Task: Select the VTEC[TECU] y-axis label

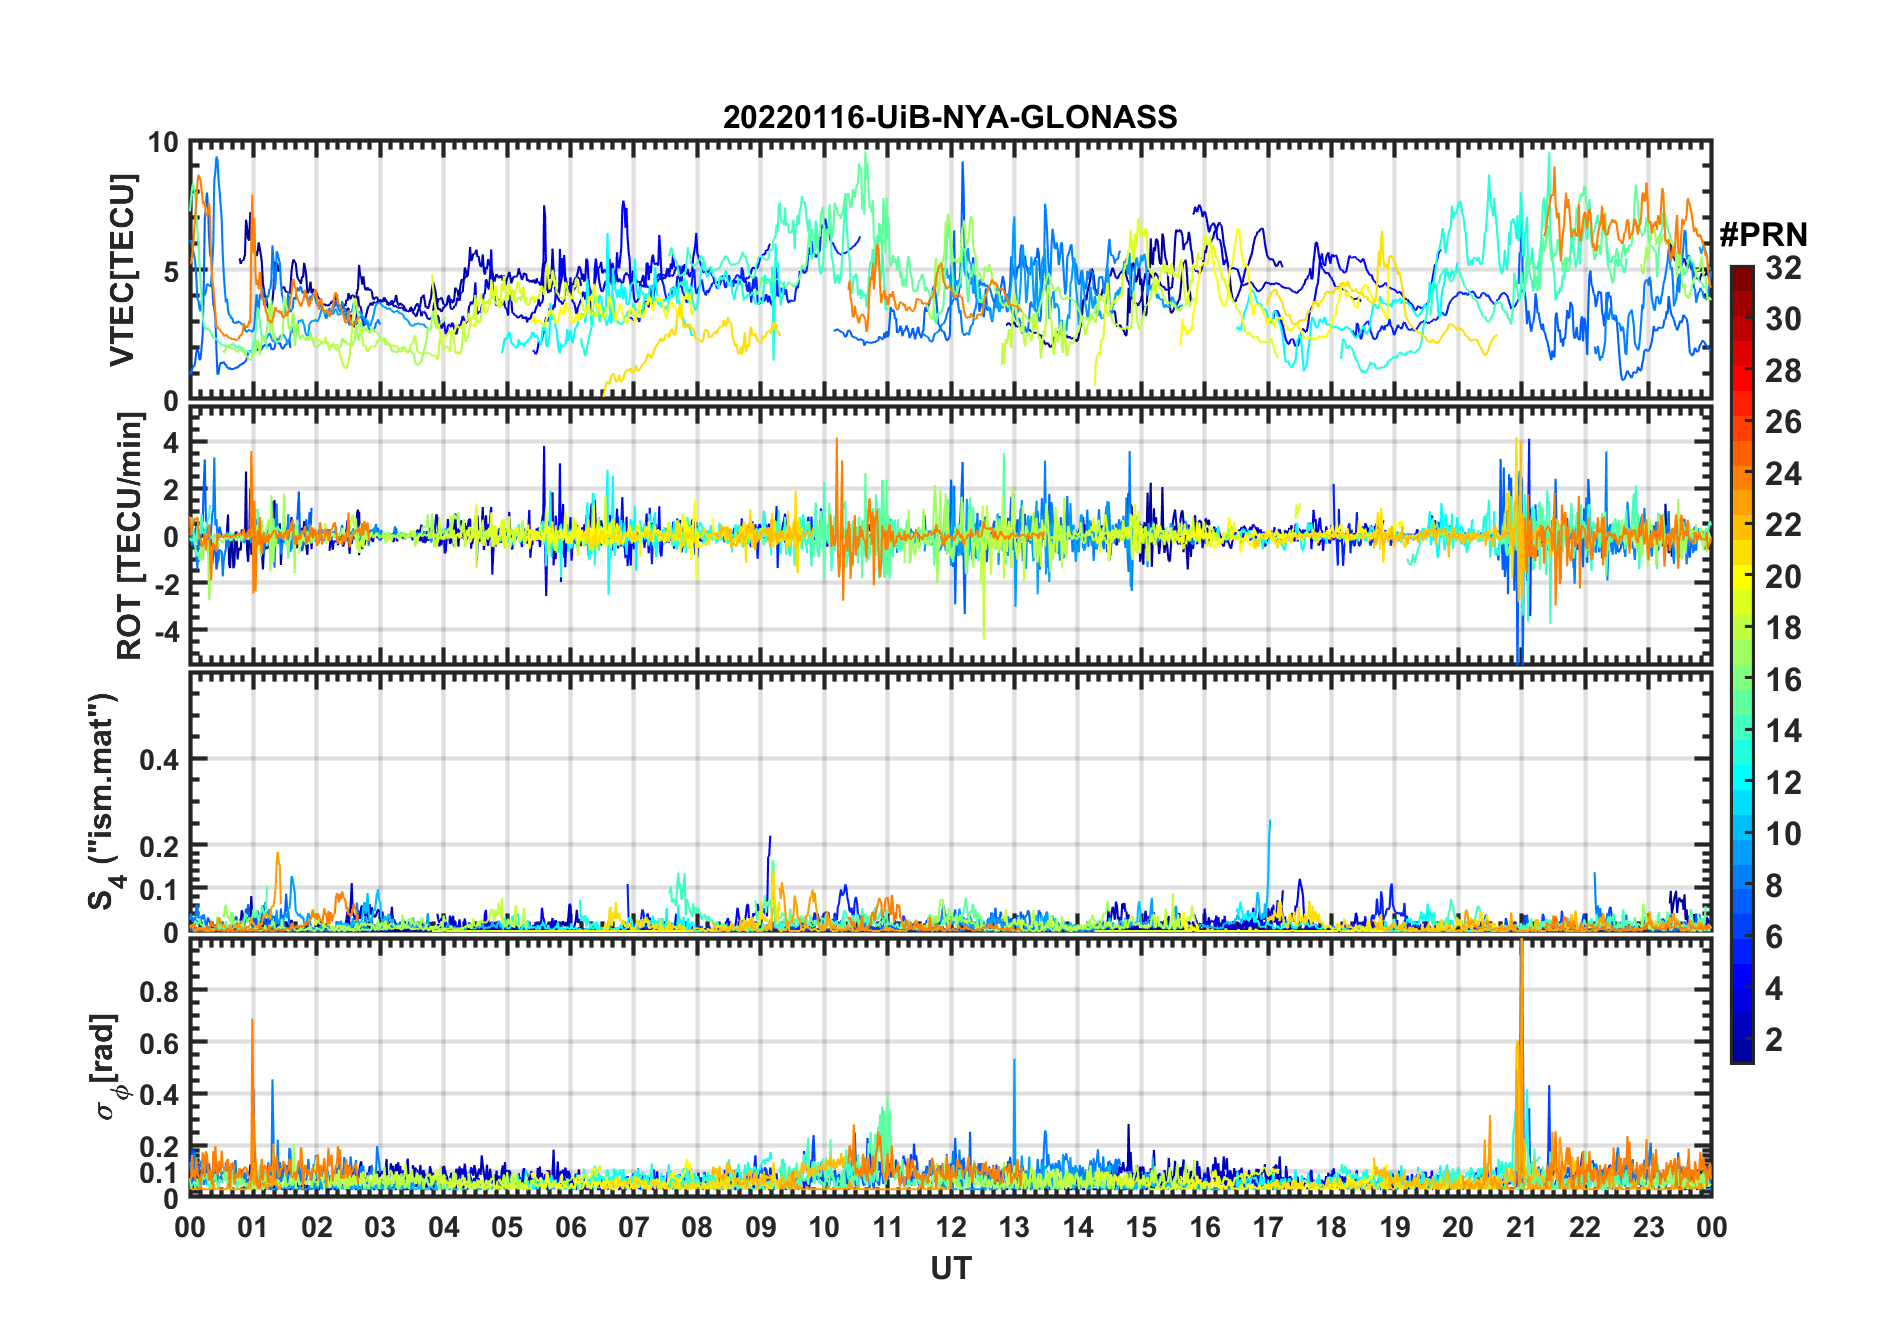Action: coord(122,270)
